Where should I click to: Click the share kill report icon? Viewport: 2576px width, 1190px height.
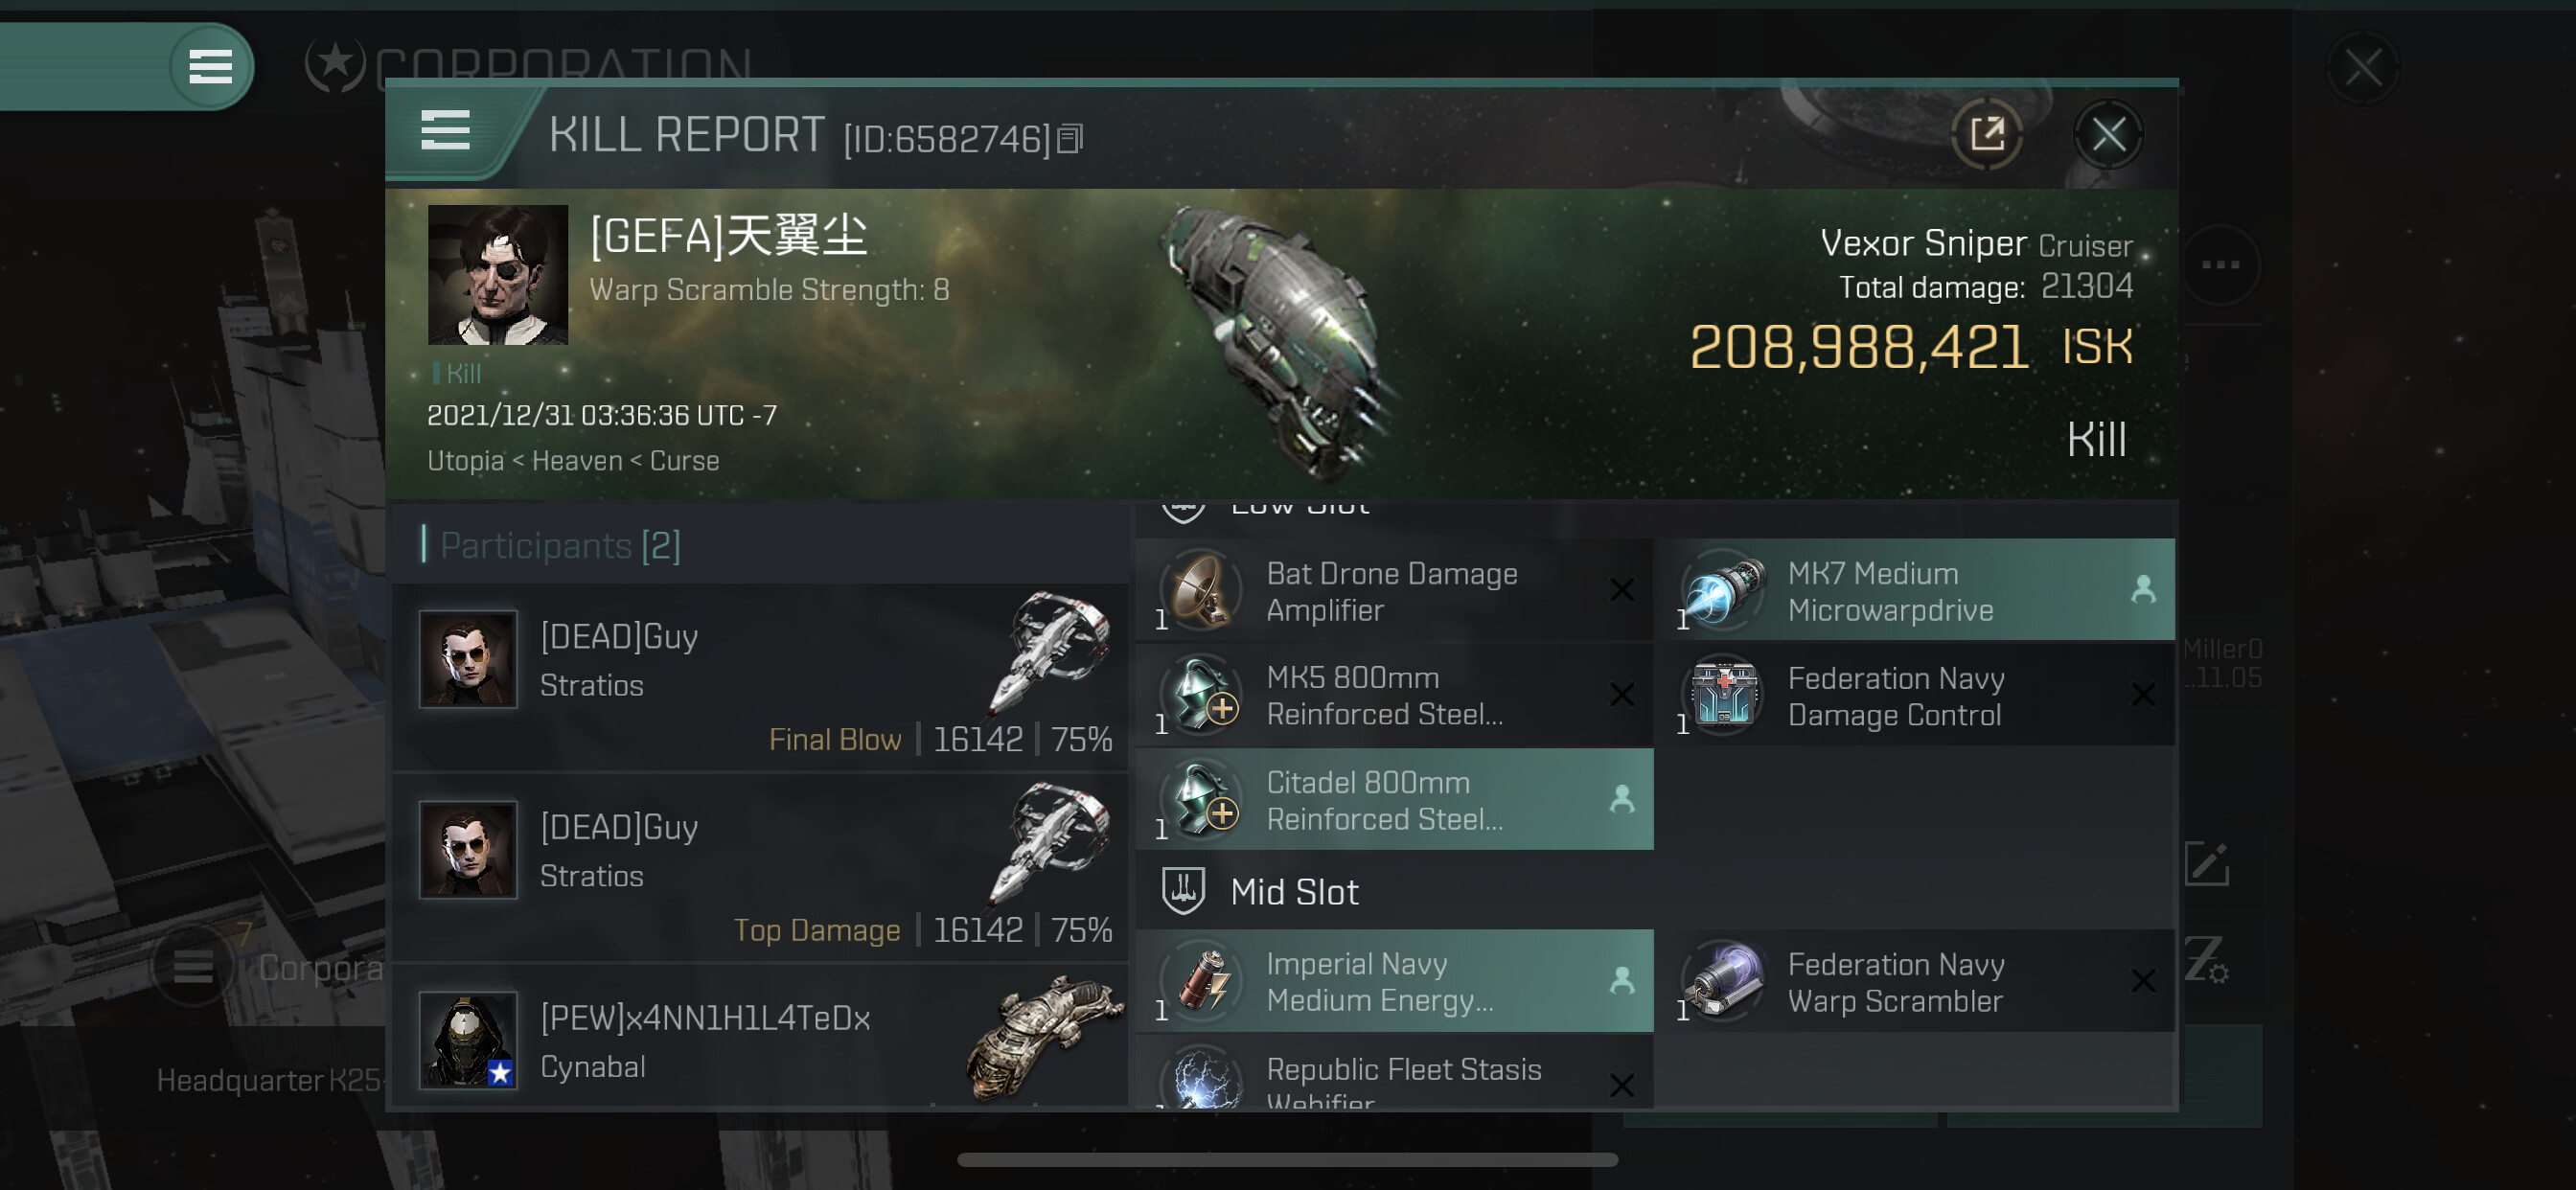[1986, 133]
